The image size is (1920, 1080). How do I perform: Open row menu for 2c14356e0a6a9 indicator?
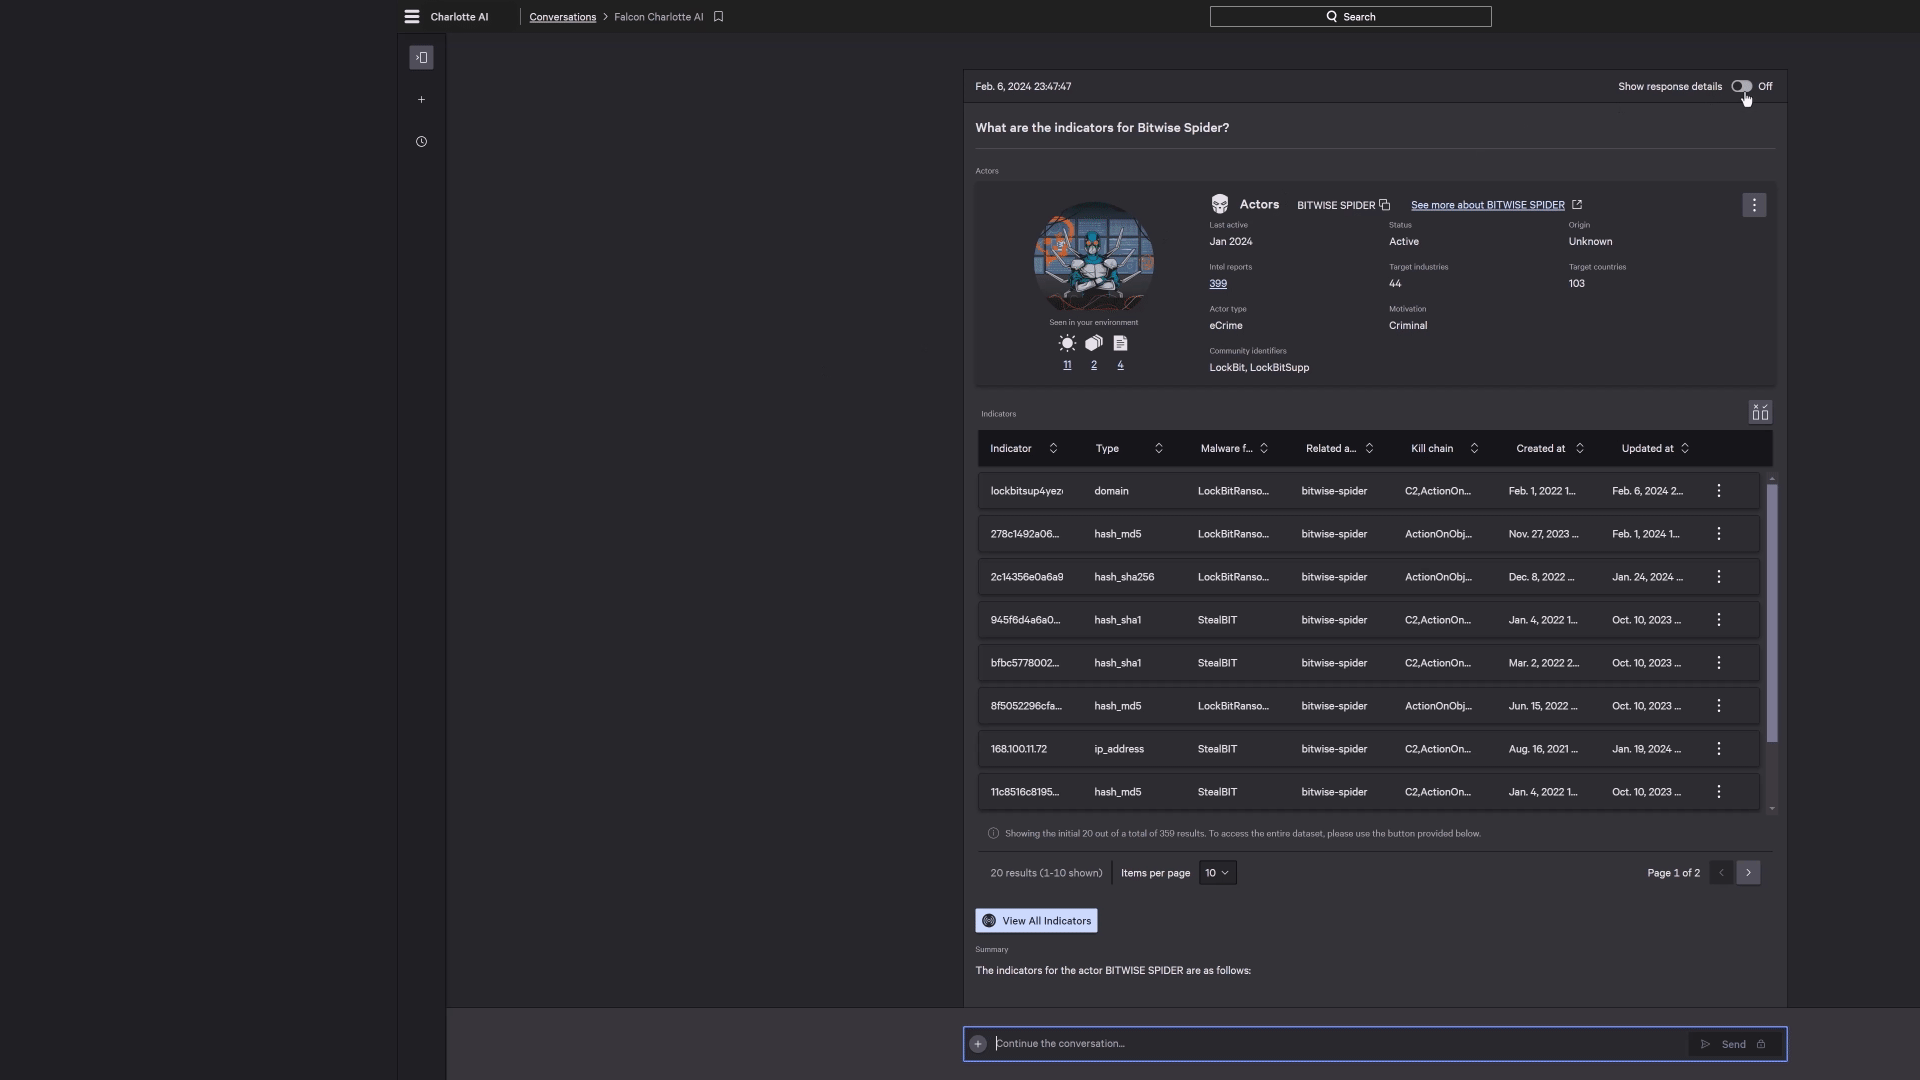pos(1719,577)
